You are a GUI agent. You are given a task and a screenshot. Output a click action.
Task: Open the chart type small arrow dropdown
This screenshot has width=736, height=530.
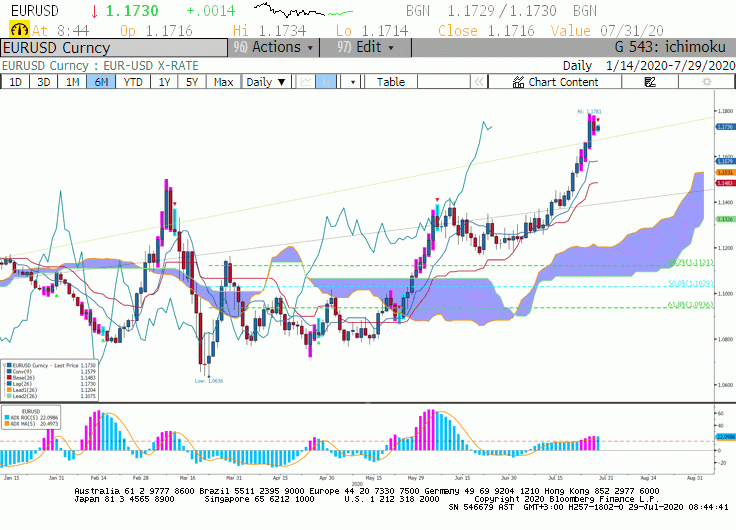353,83
